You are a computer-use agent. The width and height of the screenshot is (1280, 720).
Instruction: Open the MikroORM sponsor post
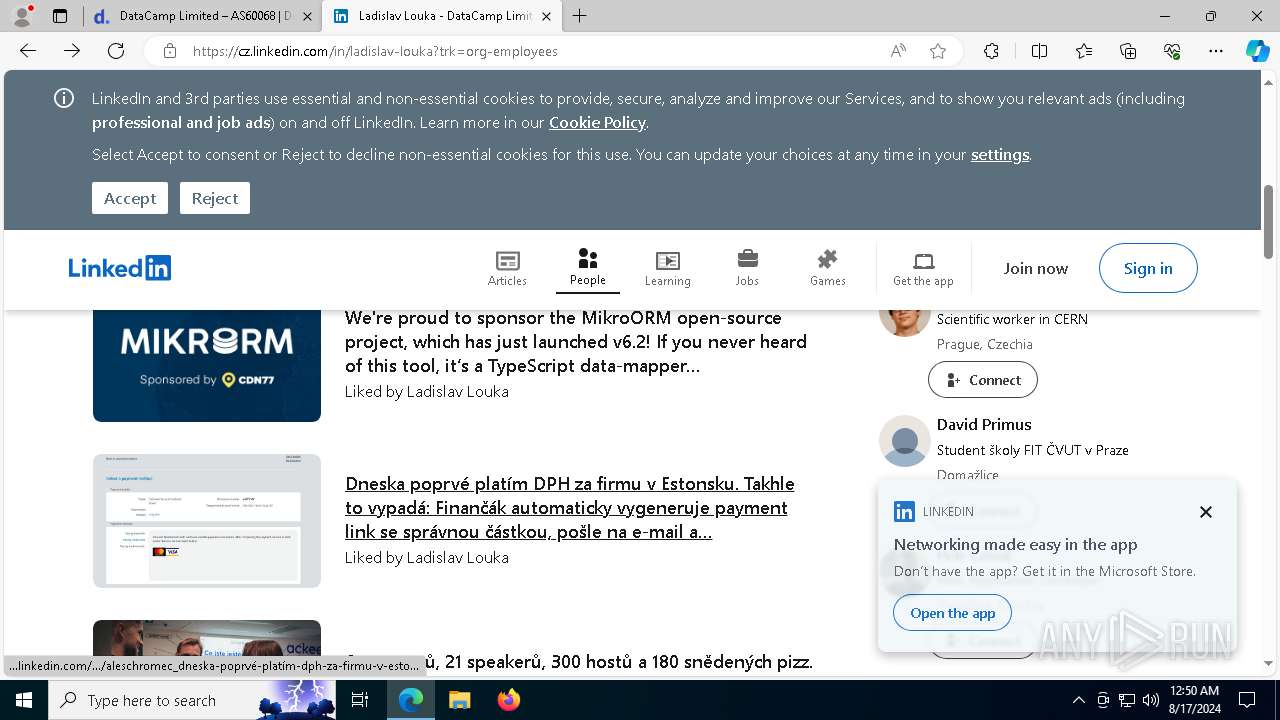(x=576, y=341)
